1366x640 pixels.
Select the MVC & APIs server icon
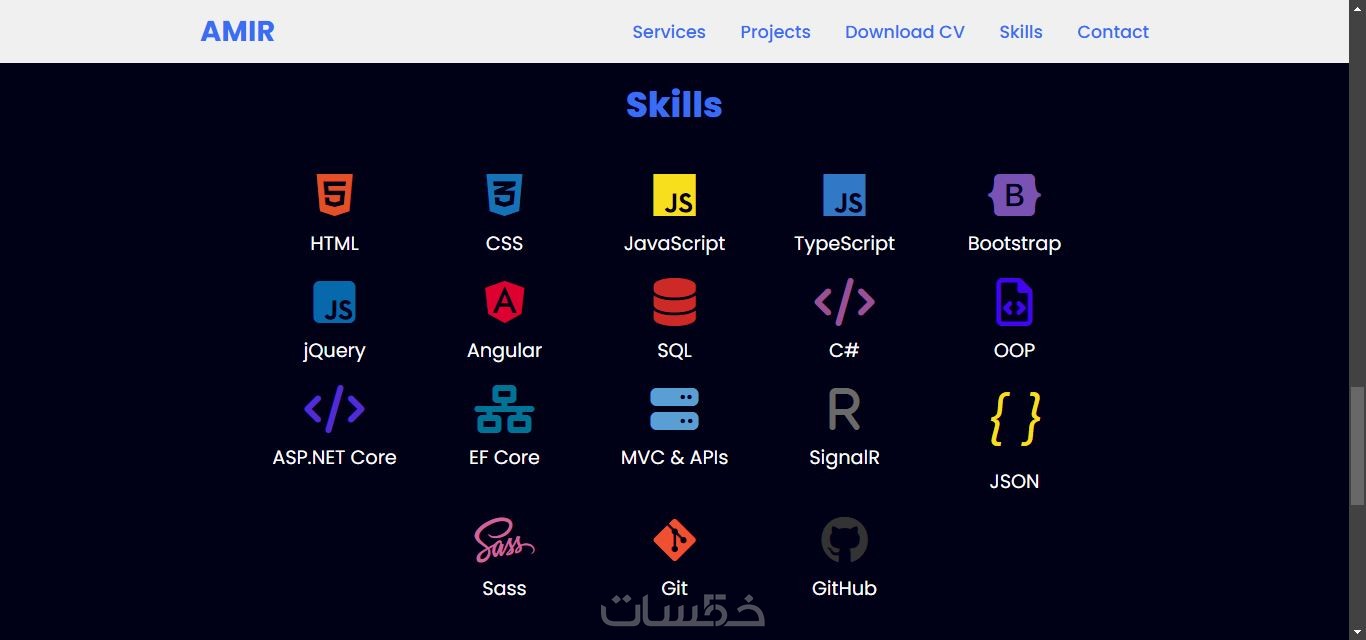click(x=674, y=409)
